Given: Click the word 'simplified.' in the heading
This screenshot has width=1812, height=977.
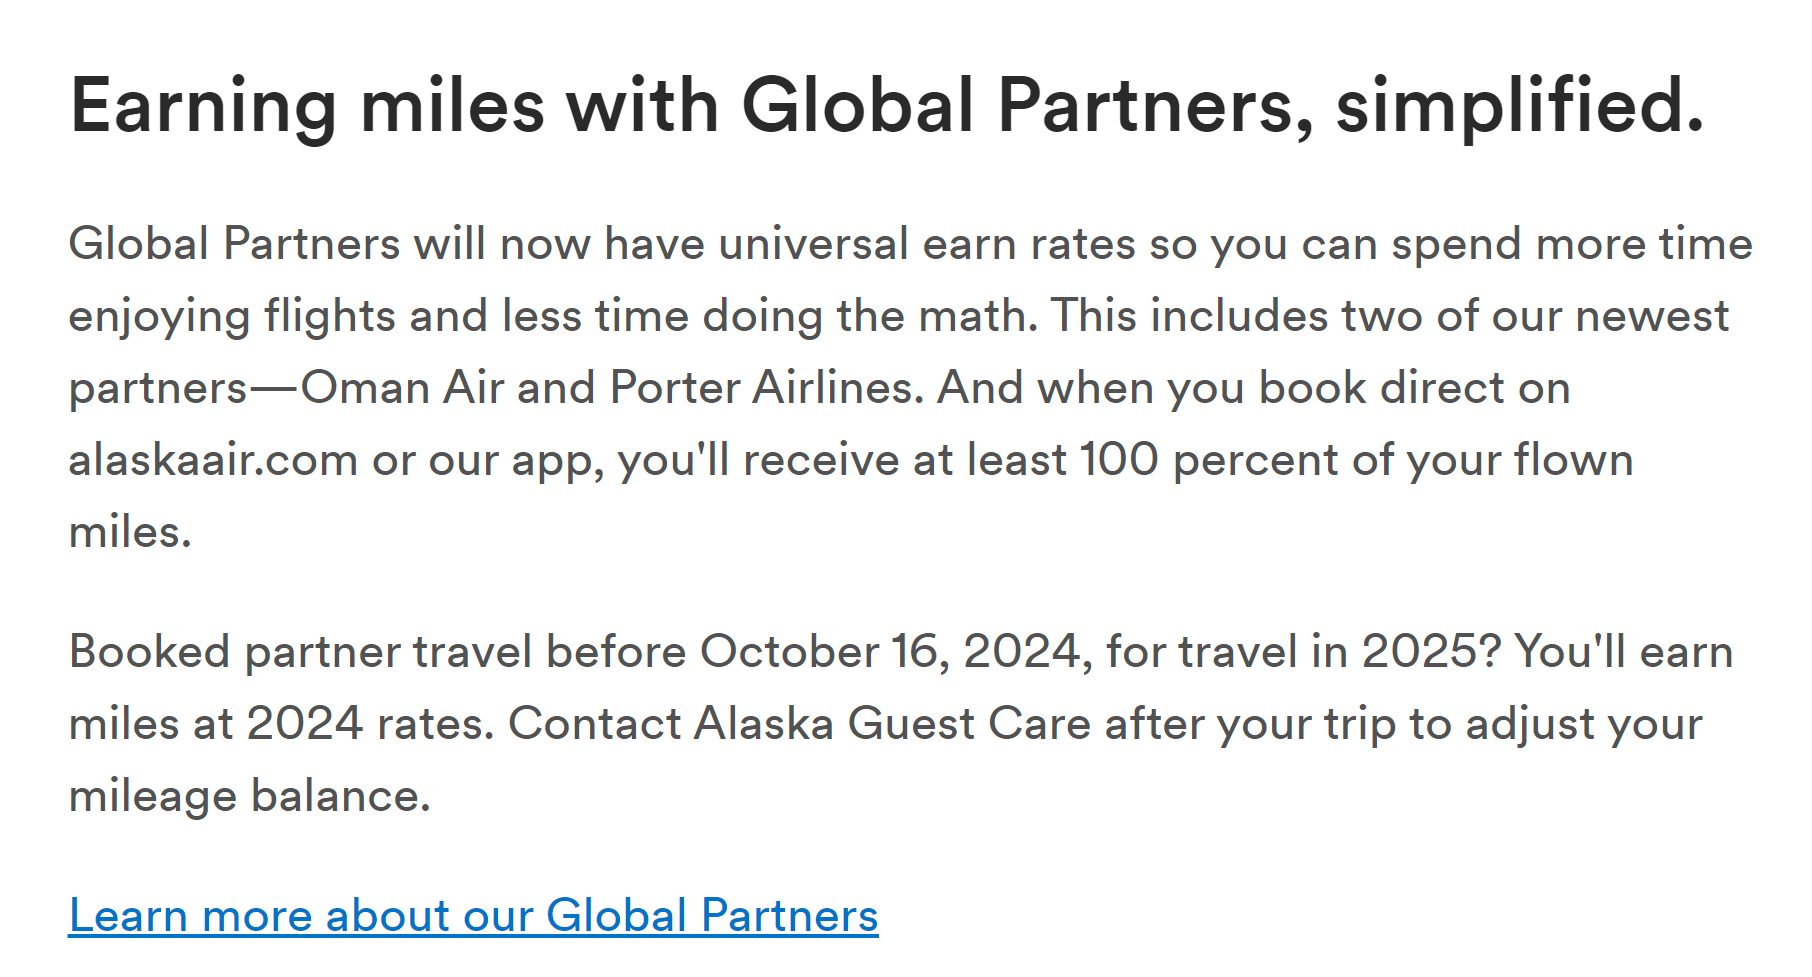Looking at the screenshot, I should [x=1520, y=106].
